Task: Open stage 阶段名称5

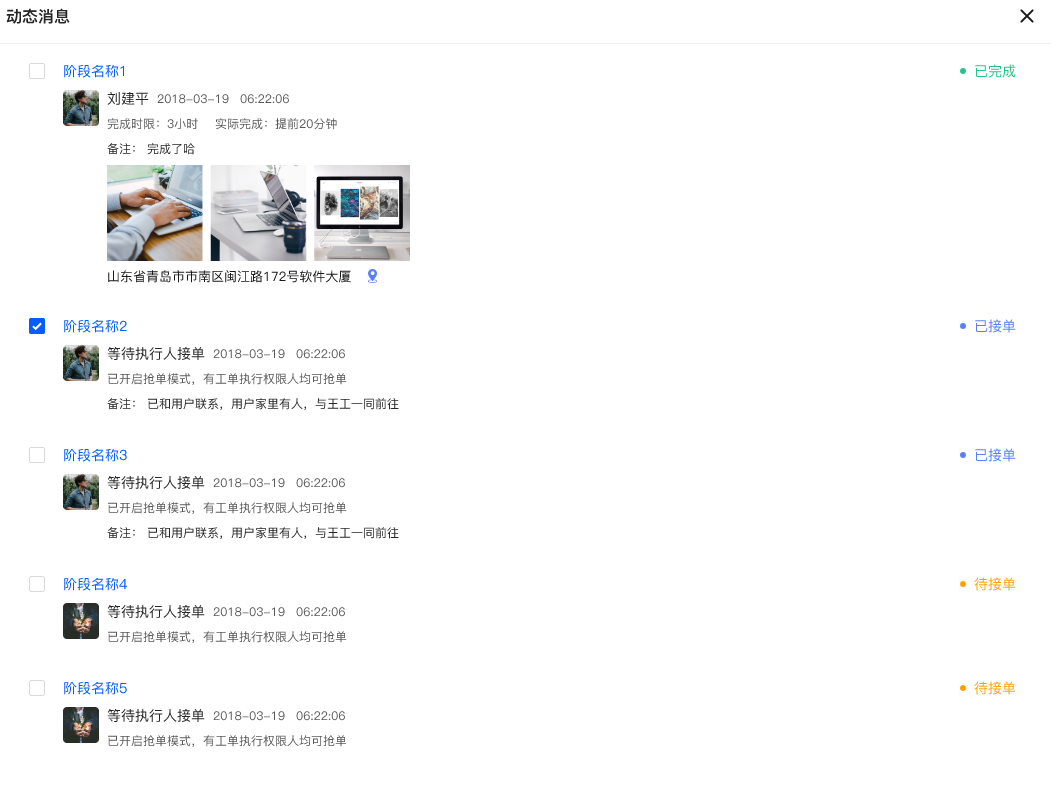Action: (95, 688)
